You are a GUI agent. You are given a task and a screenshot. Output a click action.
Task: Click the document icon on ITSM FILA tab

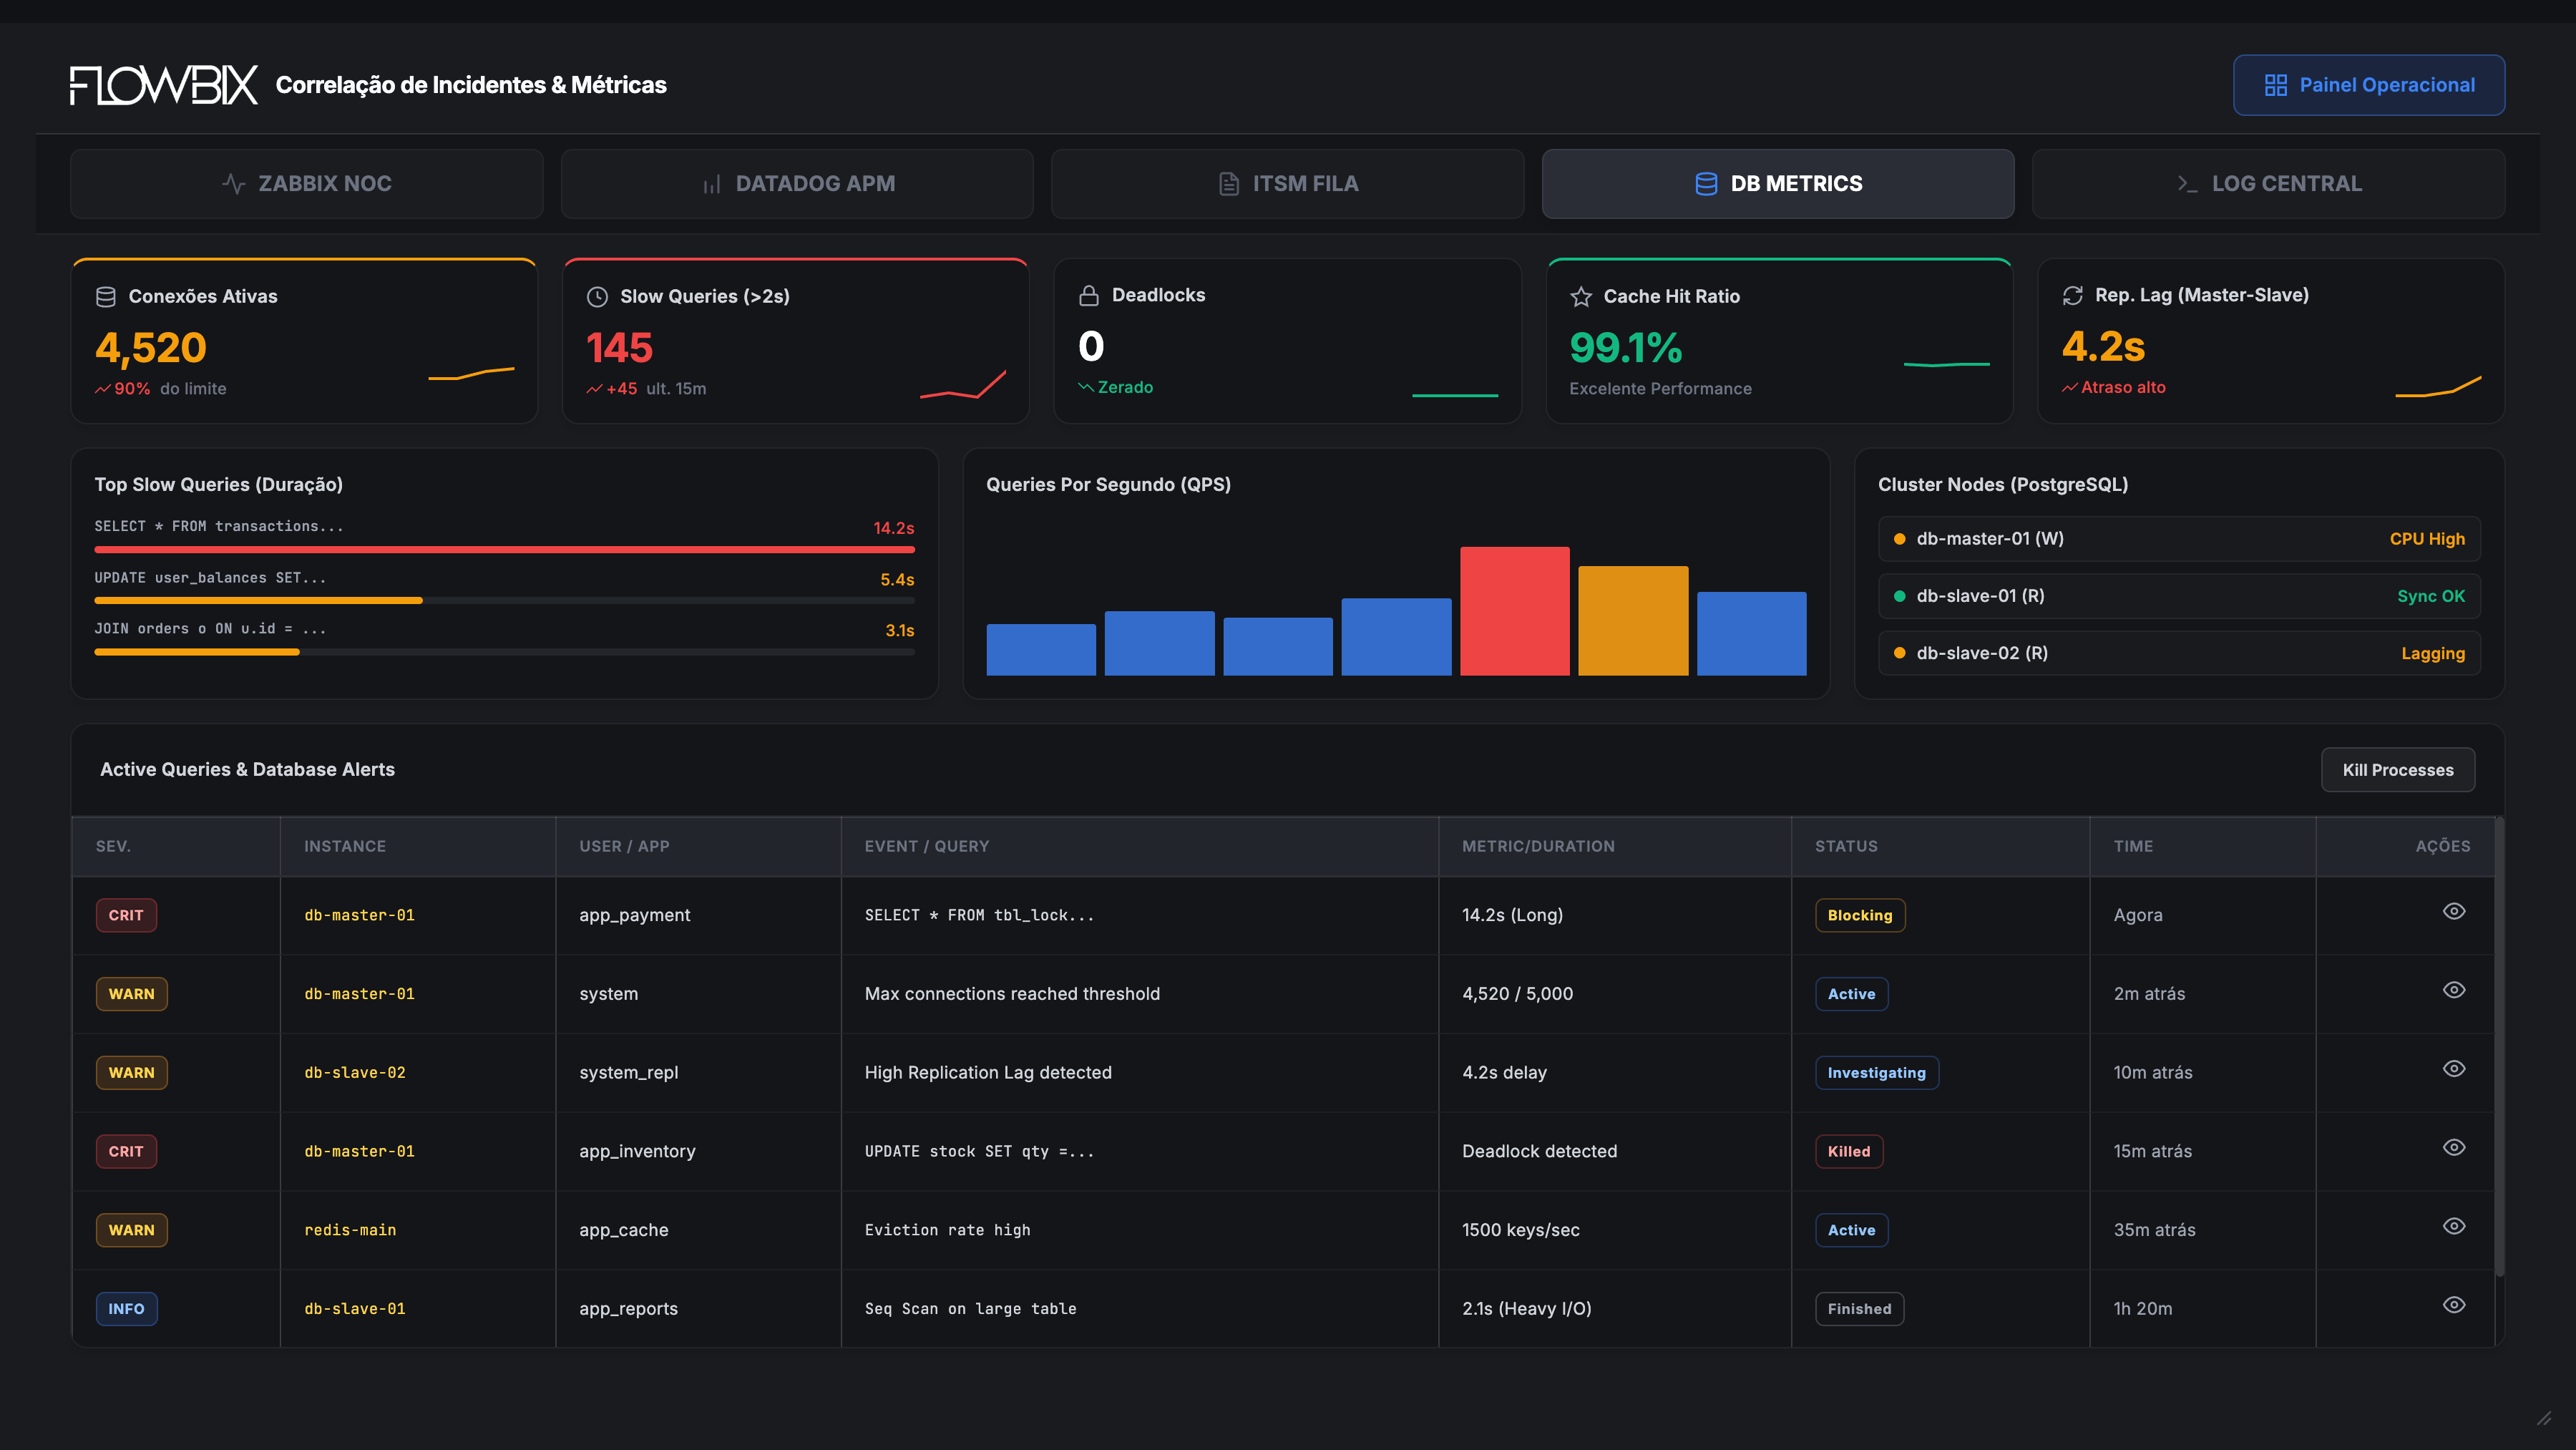click(1229, 184)
